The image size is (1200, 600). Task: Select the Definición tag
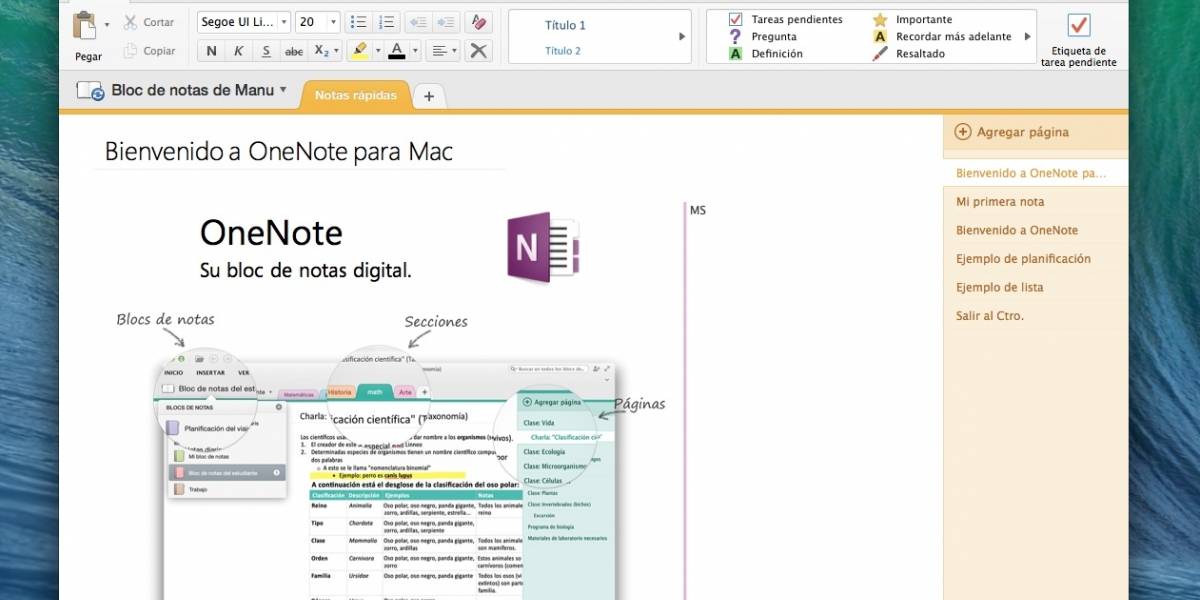click(x=765, y=54)
